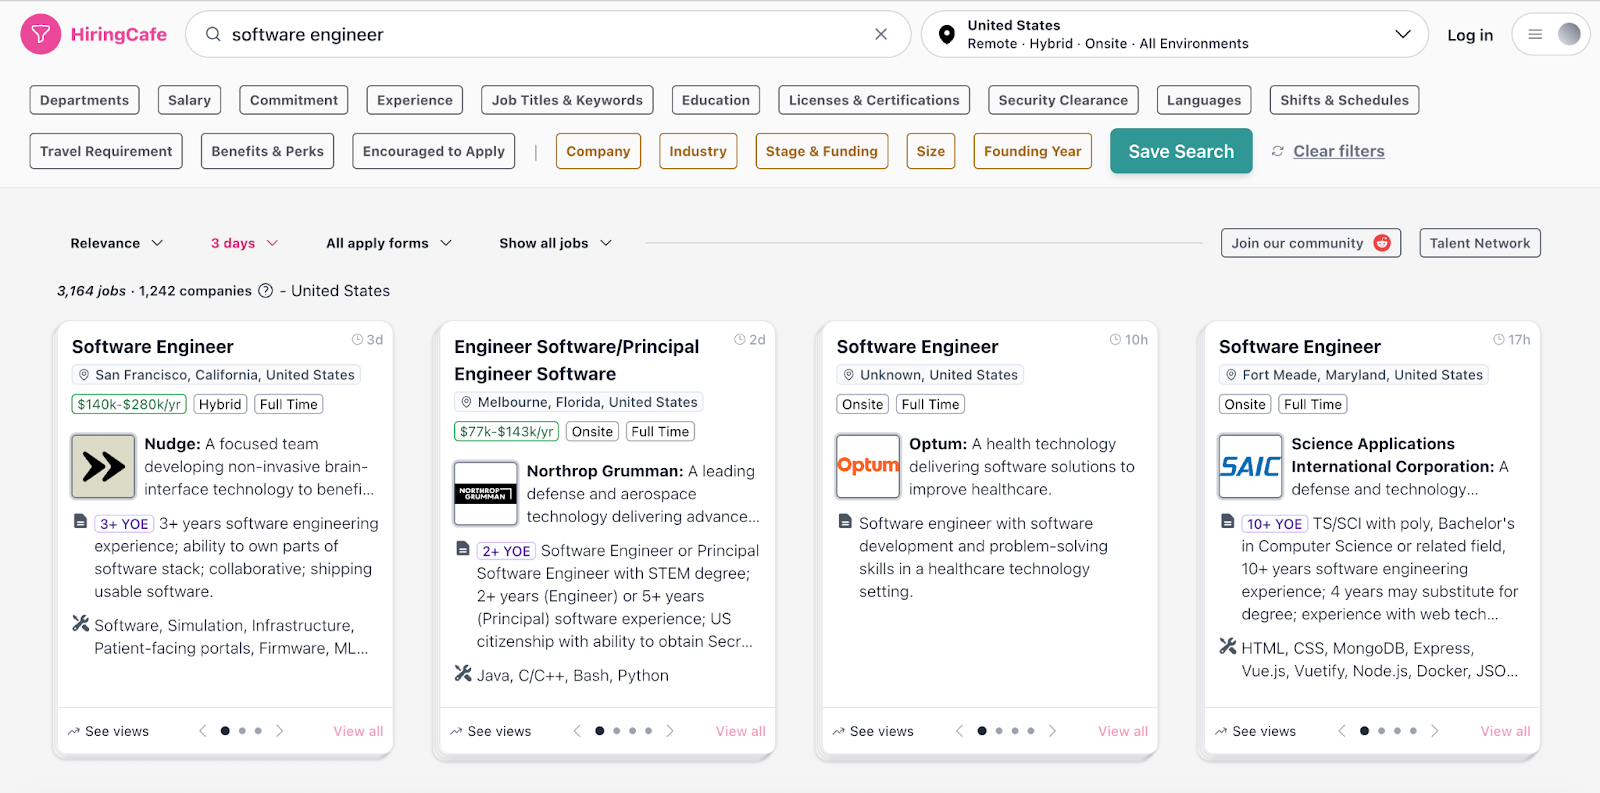Screen dimensions: 1600x793
Task: Open the Travel Requirement filter
Action: 106,151
